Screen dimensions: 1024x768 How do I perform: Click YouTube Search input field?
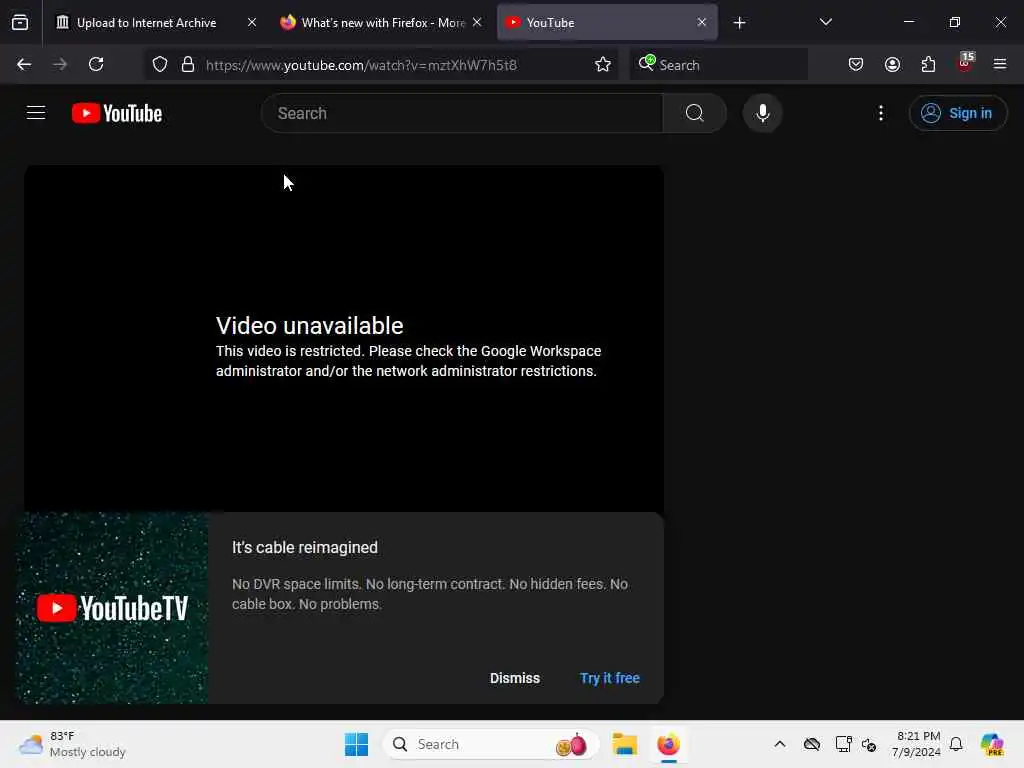coord(462,113)
